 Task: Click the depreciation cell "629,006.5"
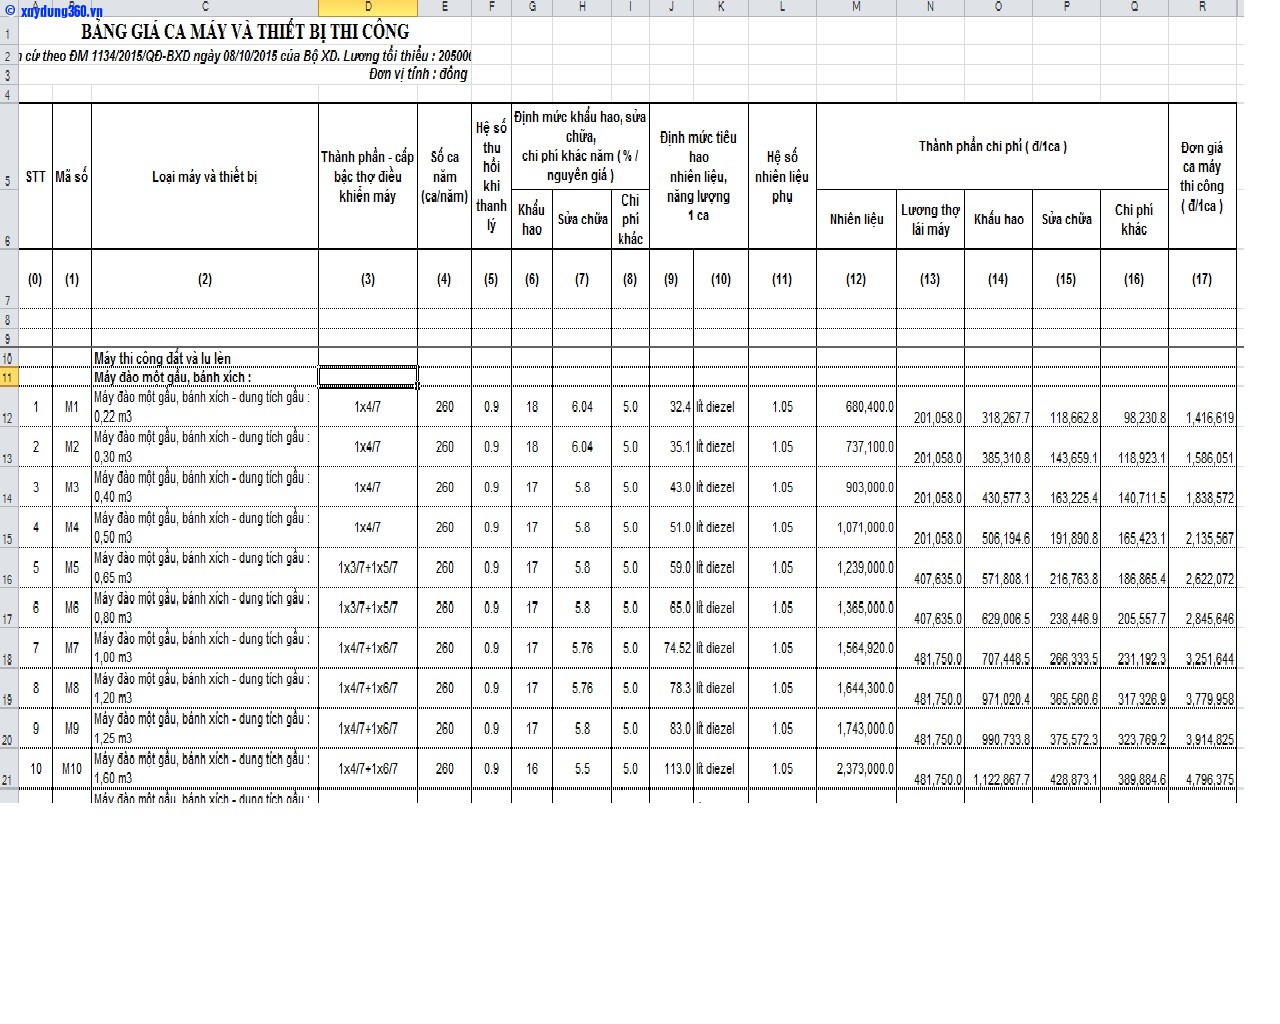[998, 608]
